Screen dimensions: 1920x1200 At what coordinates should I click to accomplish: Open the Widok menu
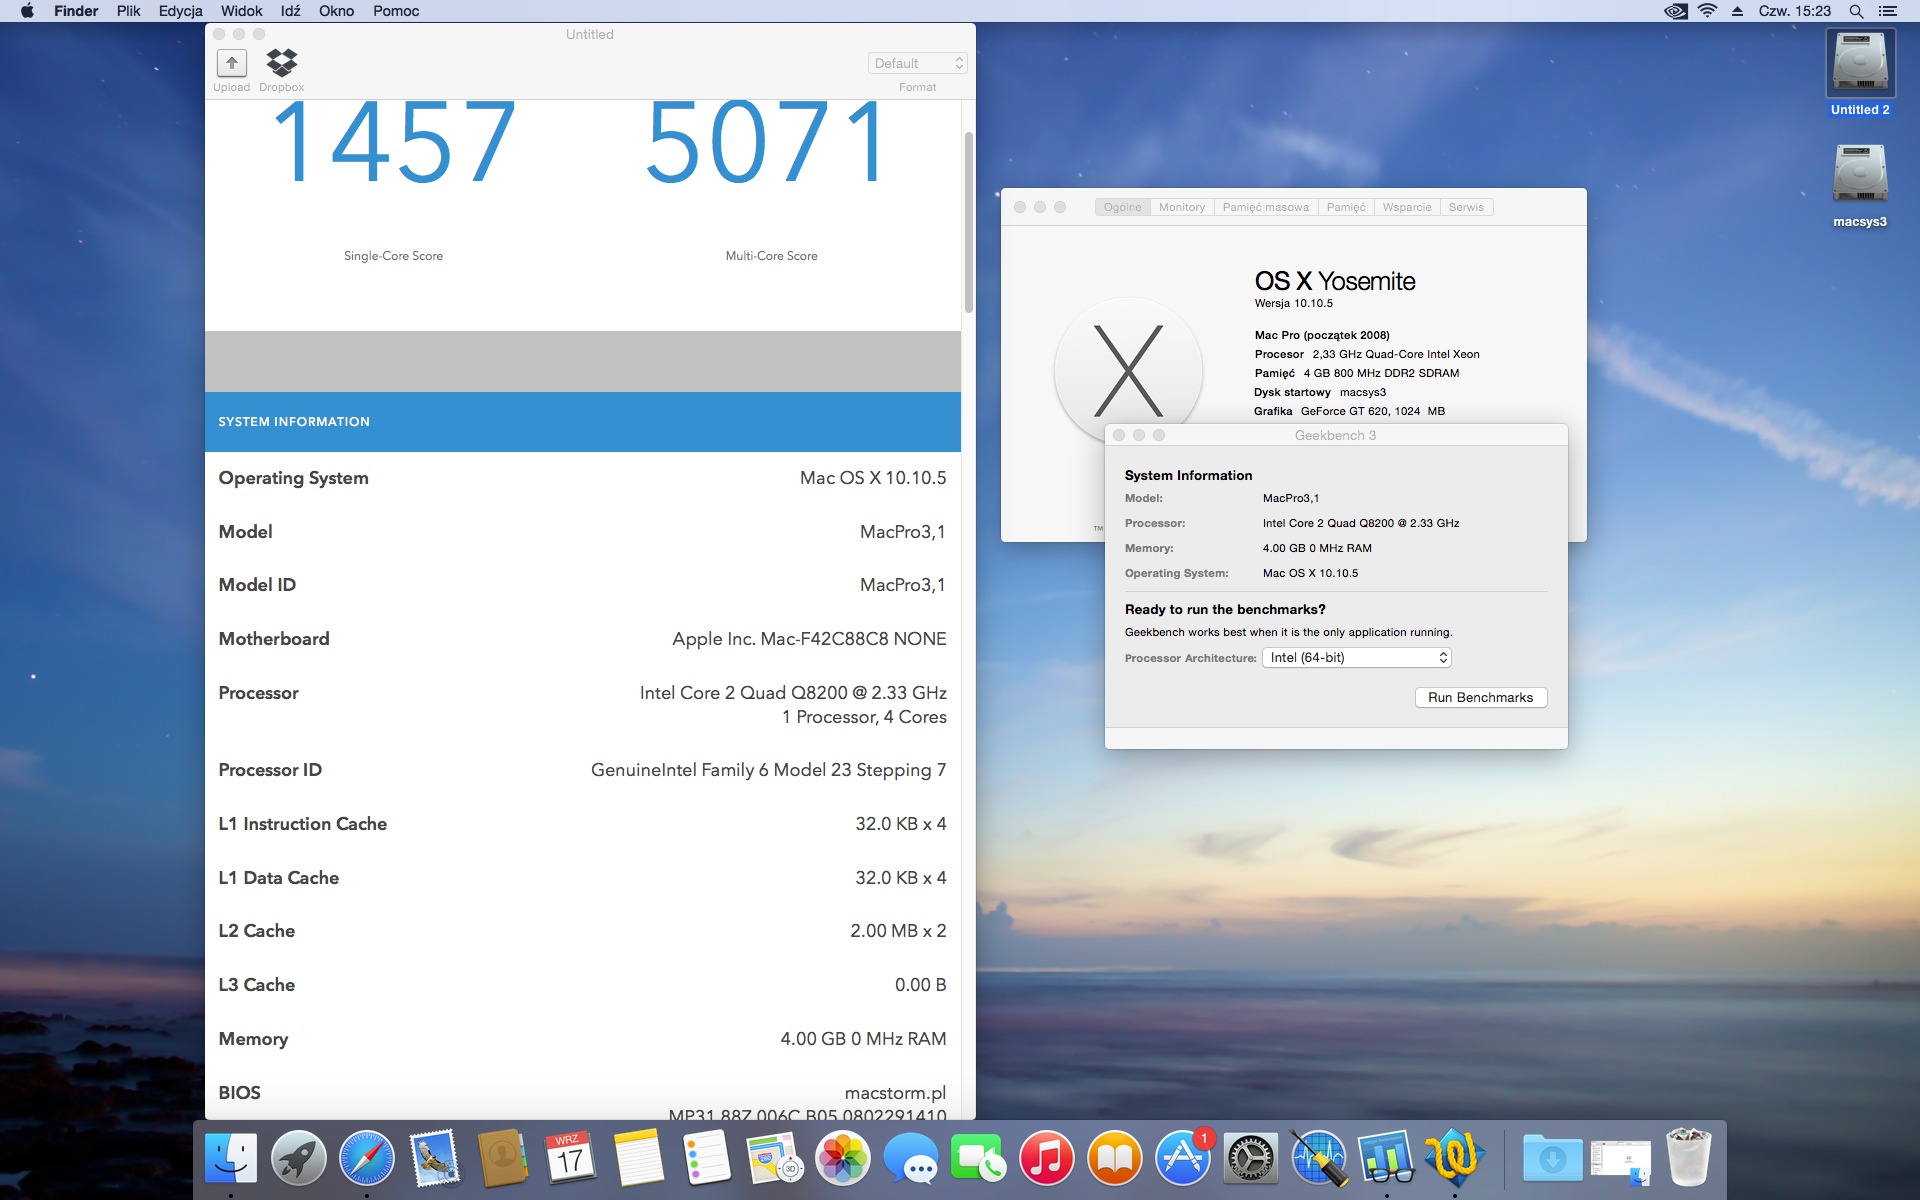(241, 11)
